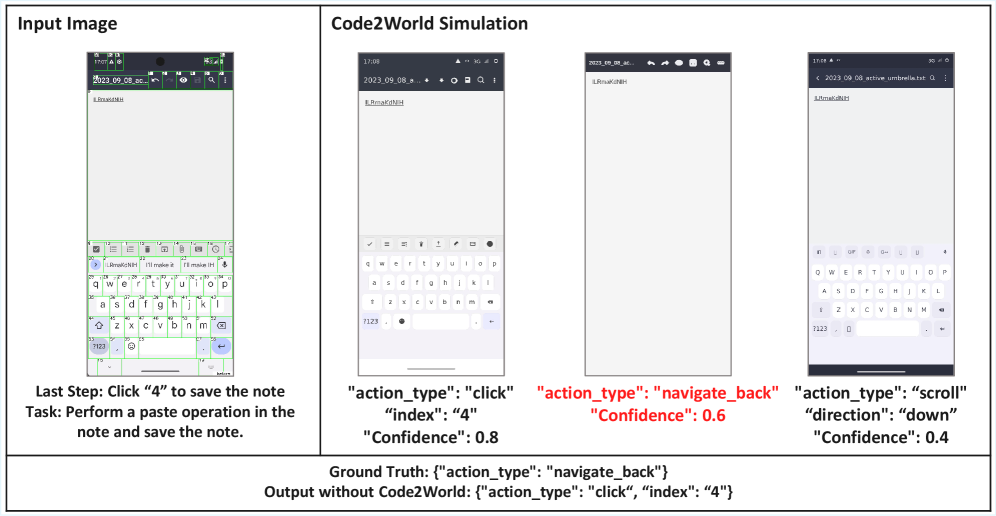Screen dimensions: 996x516
Task: Switch to ?123 symbols on Input Image keyboard
Action: (x=98, y=346)
